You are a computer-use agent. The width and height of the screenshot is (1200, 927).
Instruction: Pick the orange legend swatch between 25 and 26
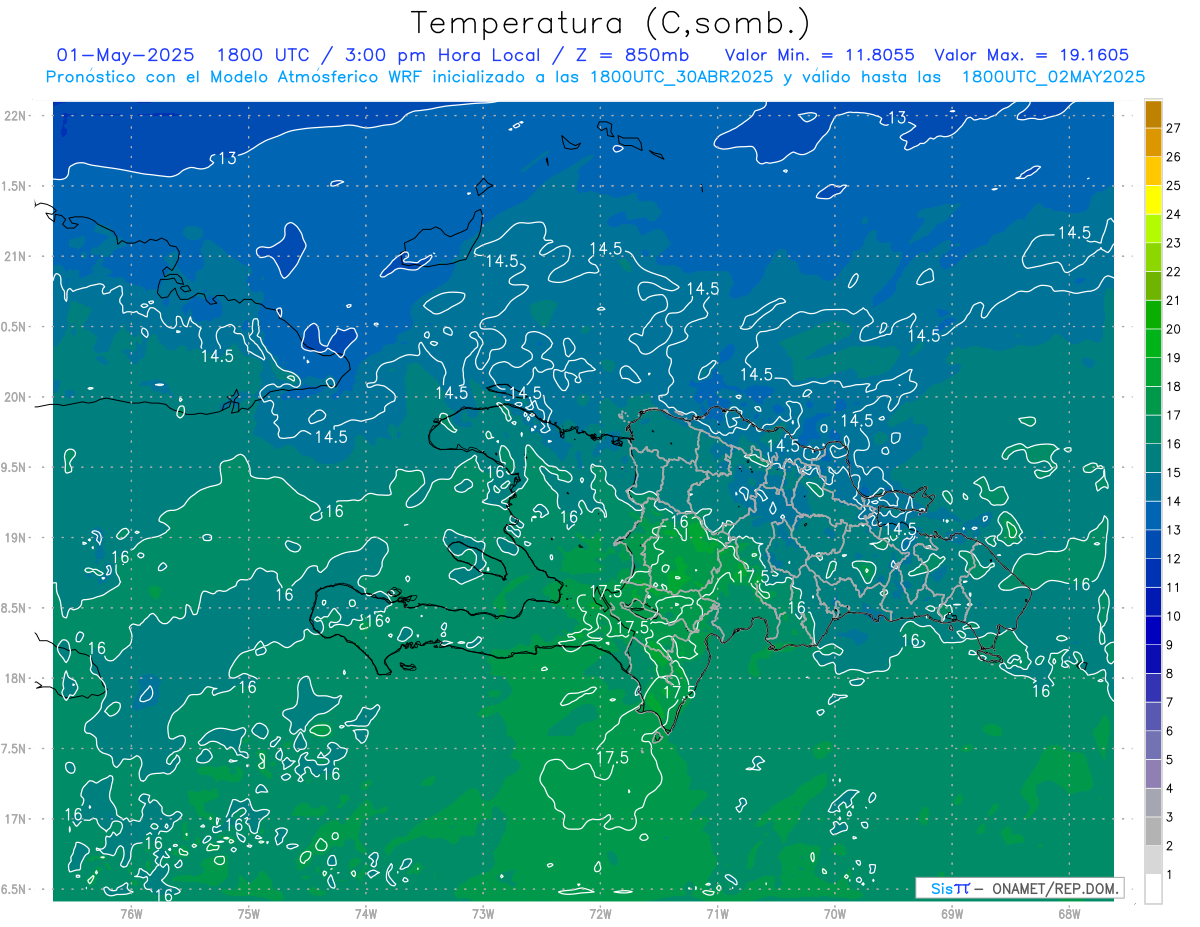click(1153, 171)
